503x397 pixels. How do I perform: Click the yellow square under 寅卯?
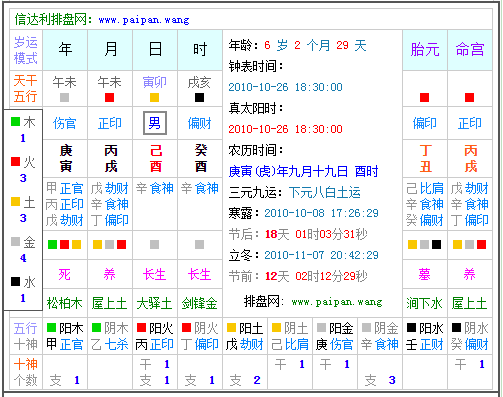tap(154, 97)
